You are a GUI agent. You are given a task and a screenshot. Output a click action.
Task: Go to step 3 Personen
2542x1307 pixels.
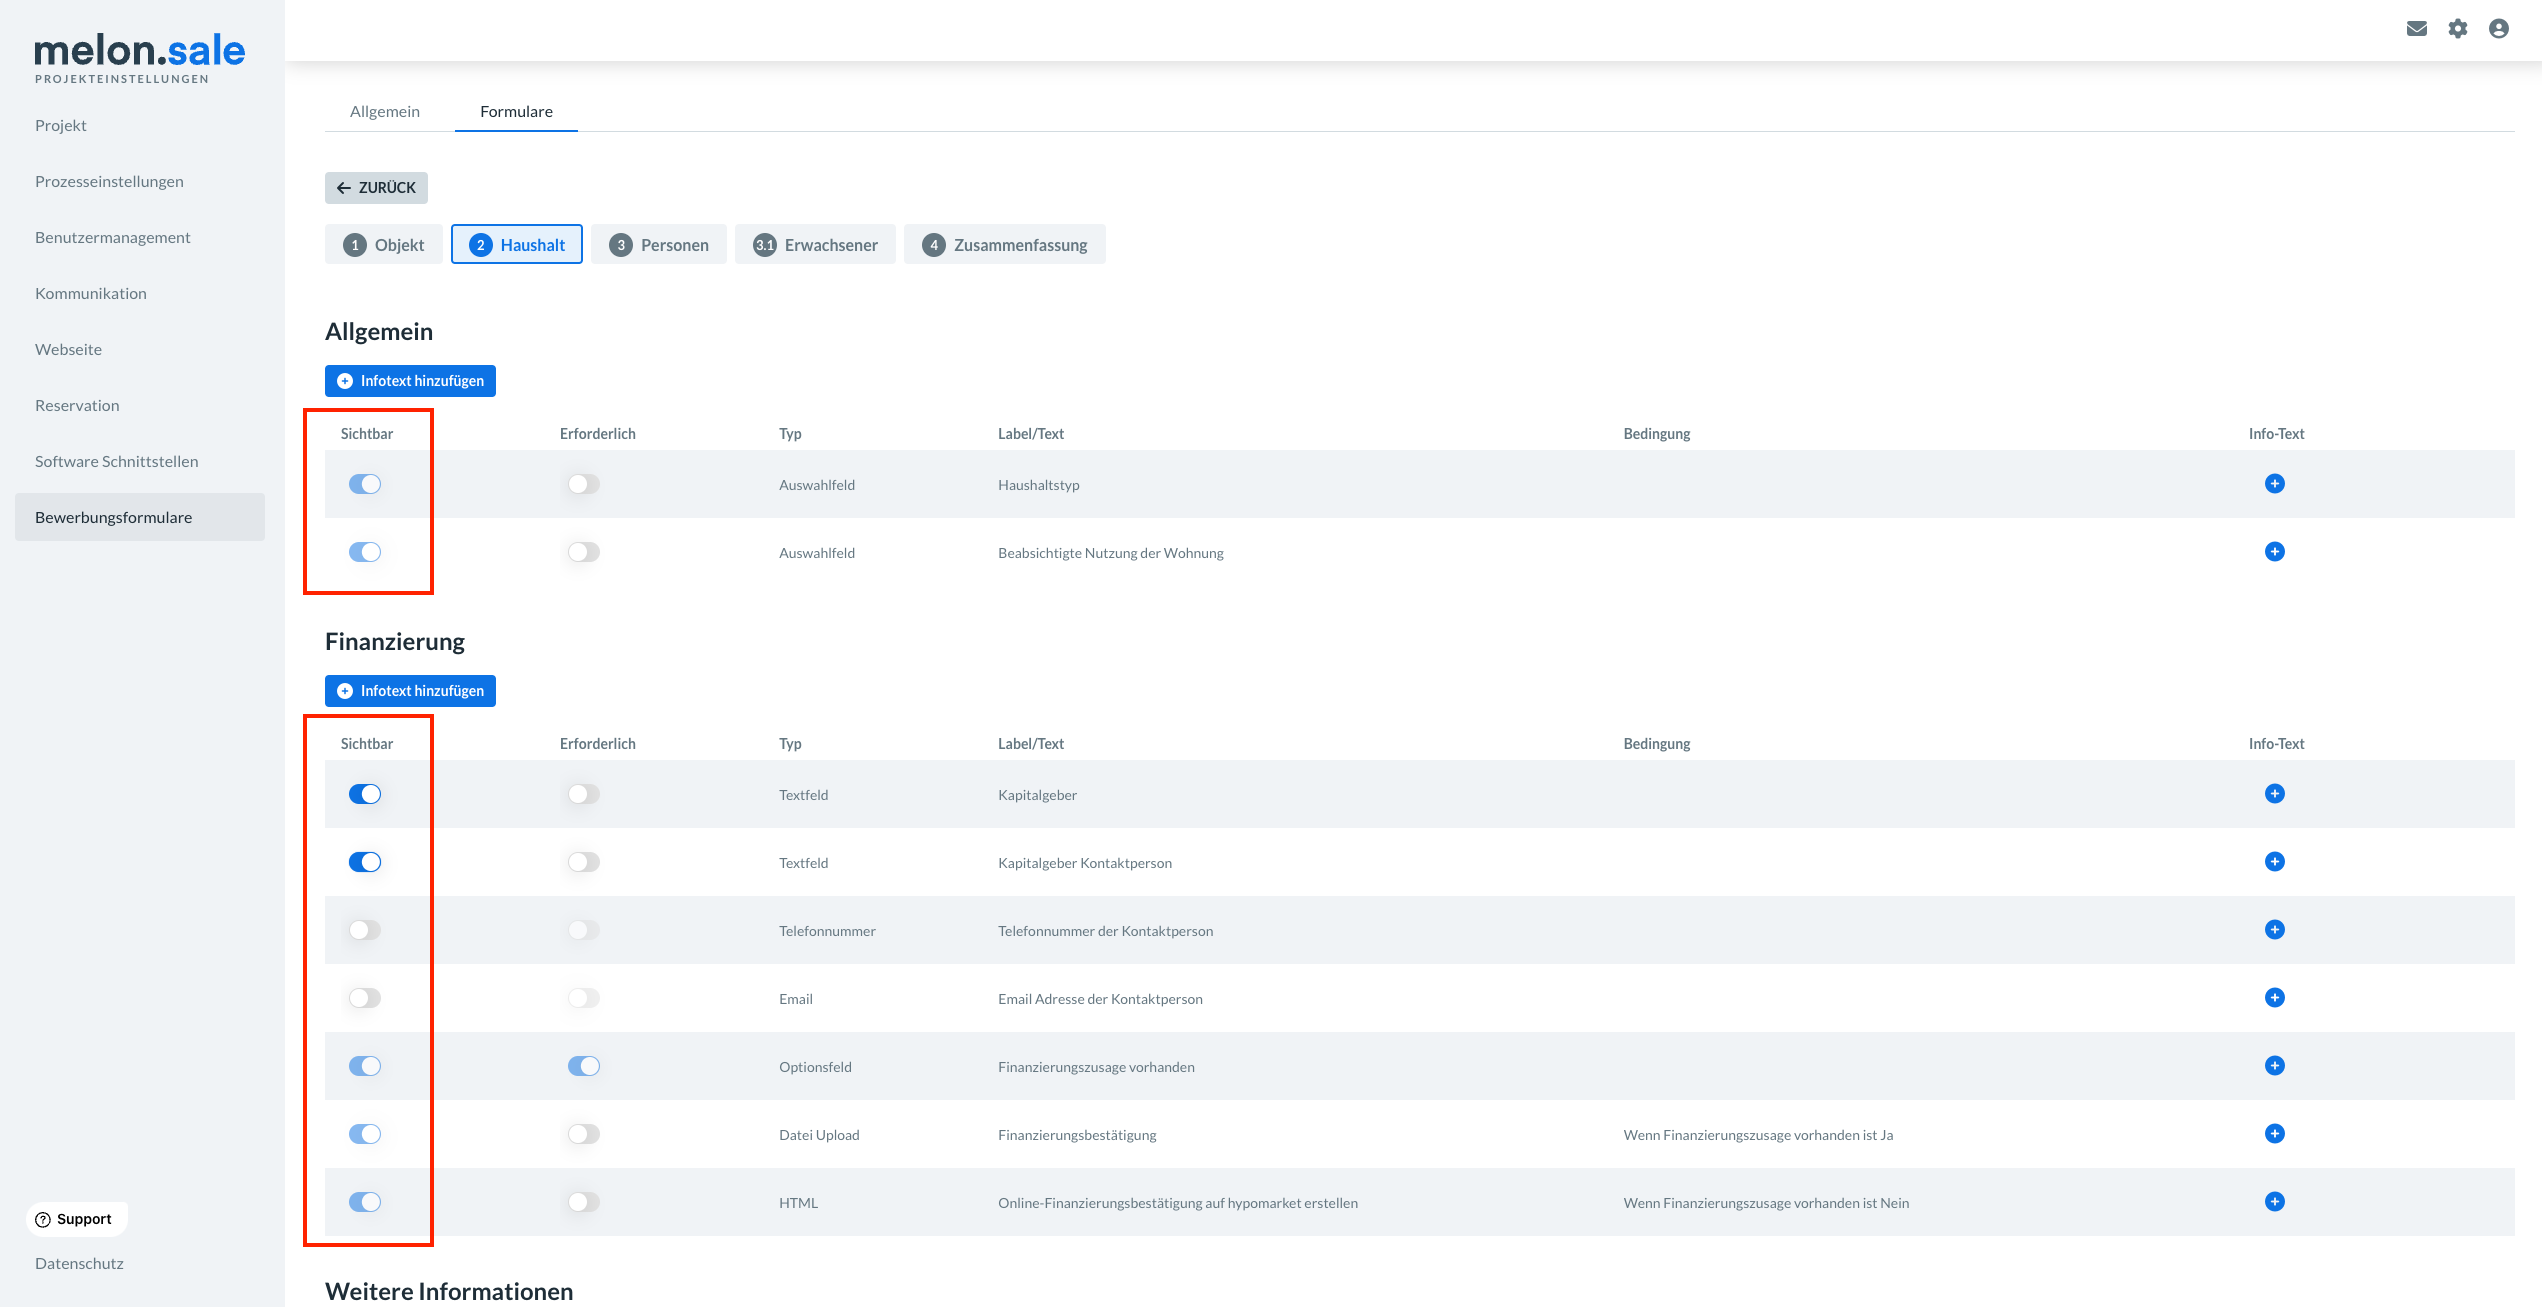[659, 245]
